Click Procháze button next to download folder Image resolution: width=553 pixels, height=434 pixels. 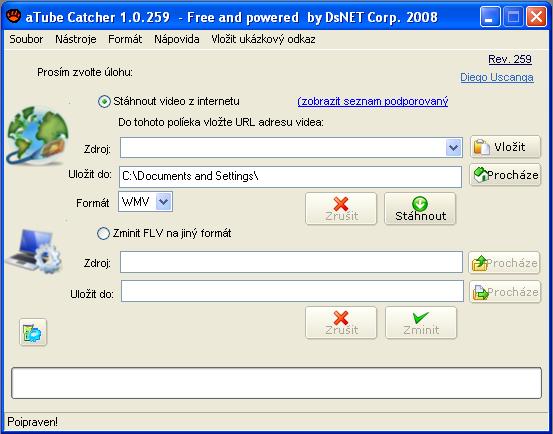pyautogui.click(x=505, y=175)
